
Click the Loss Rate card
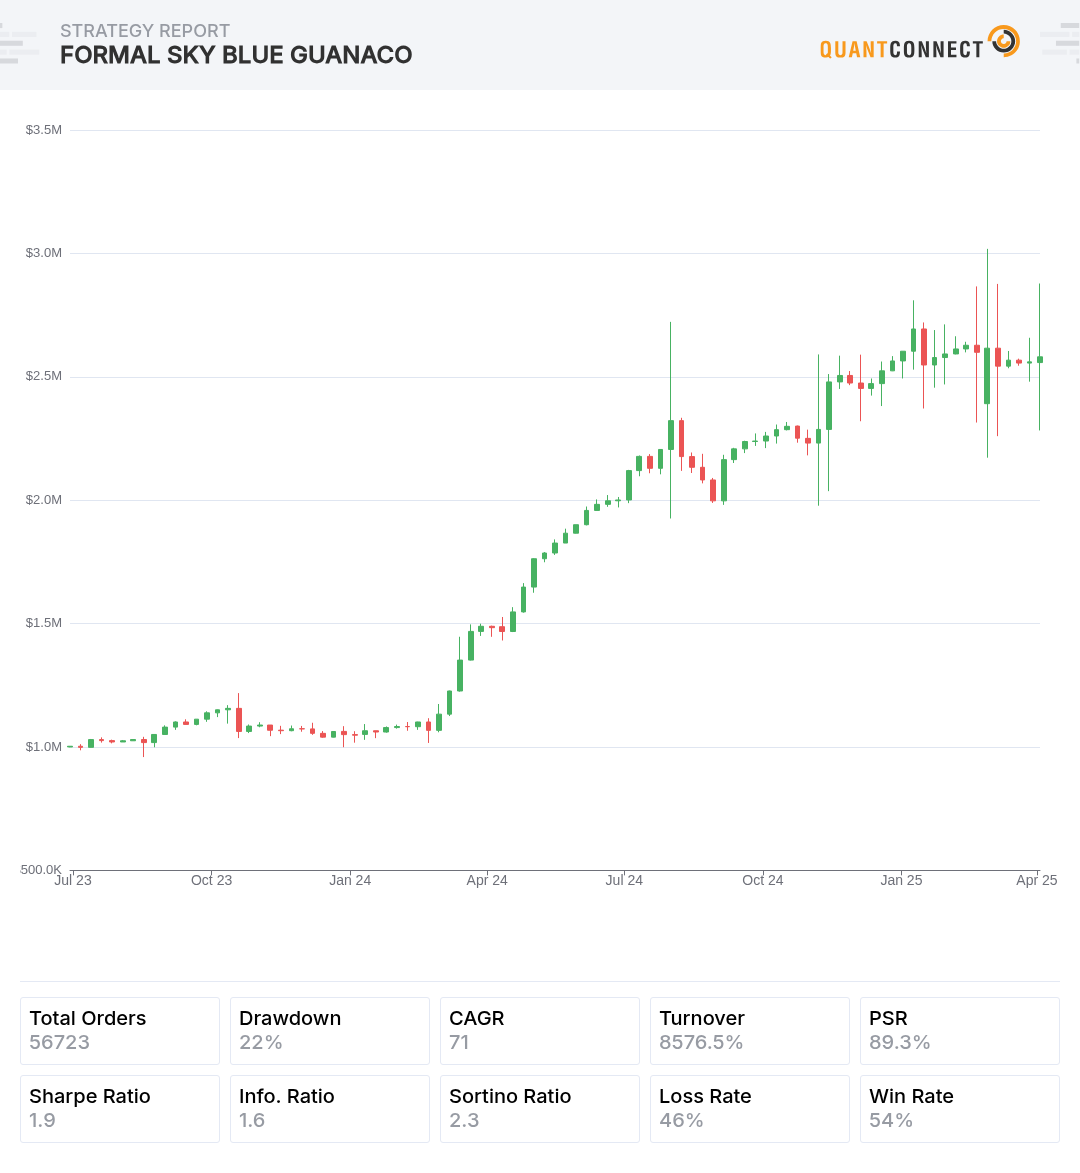(x=750, y=1108)
